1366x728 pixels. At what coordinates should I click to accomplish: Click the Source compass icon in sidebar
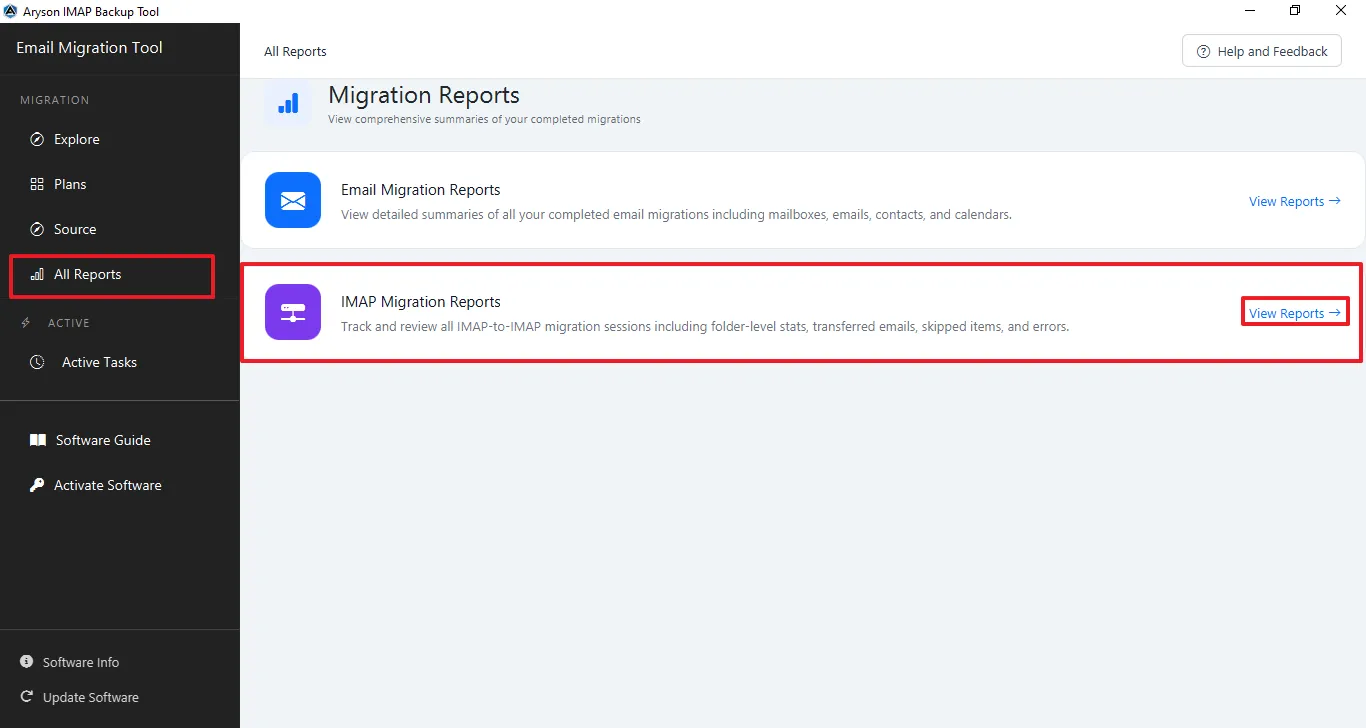37,229
